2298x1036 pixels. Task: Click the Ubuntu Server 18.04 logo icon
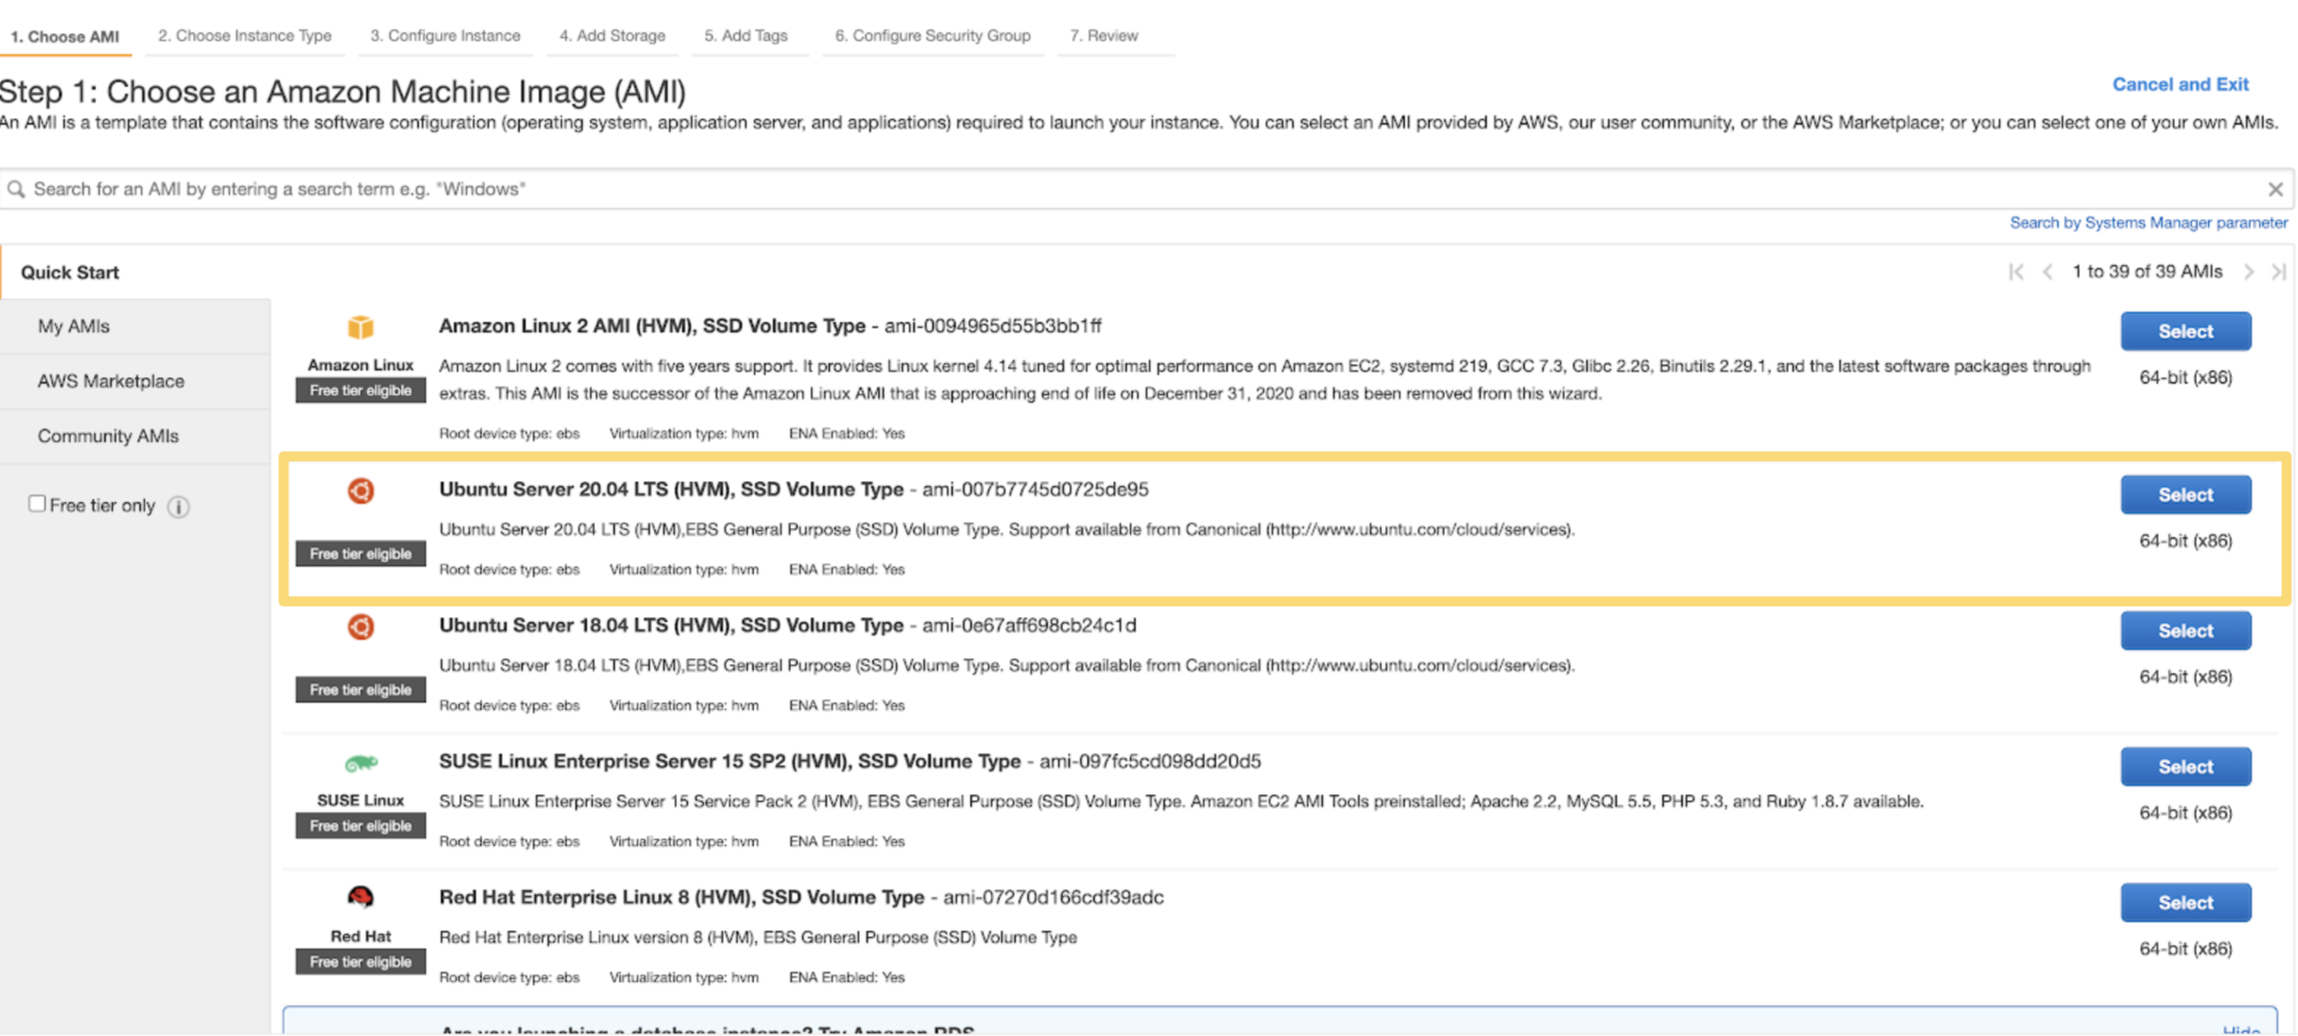coord(360,627)
